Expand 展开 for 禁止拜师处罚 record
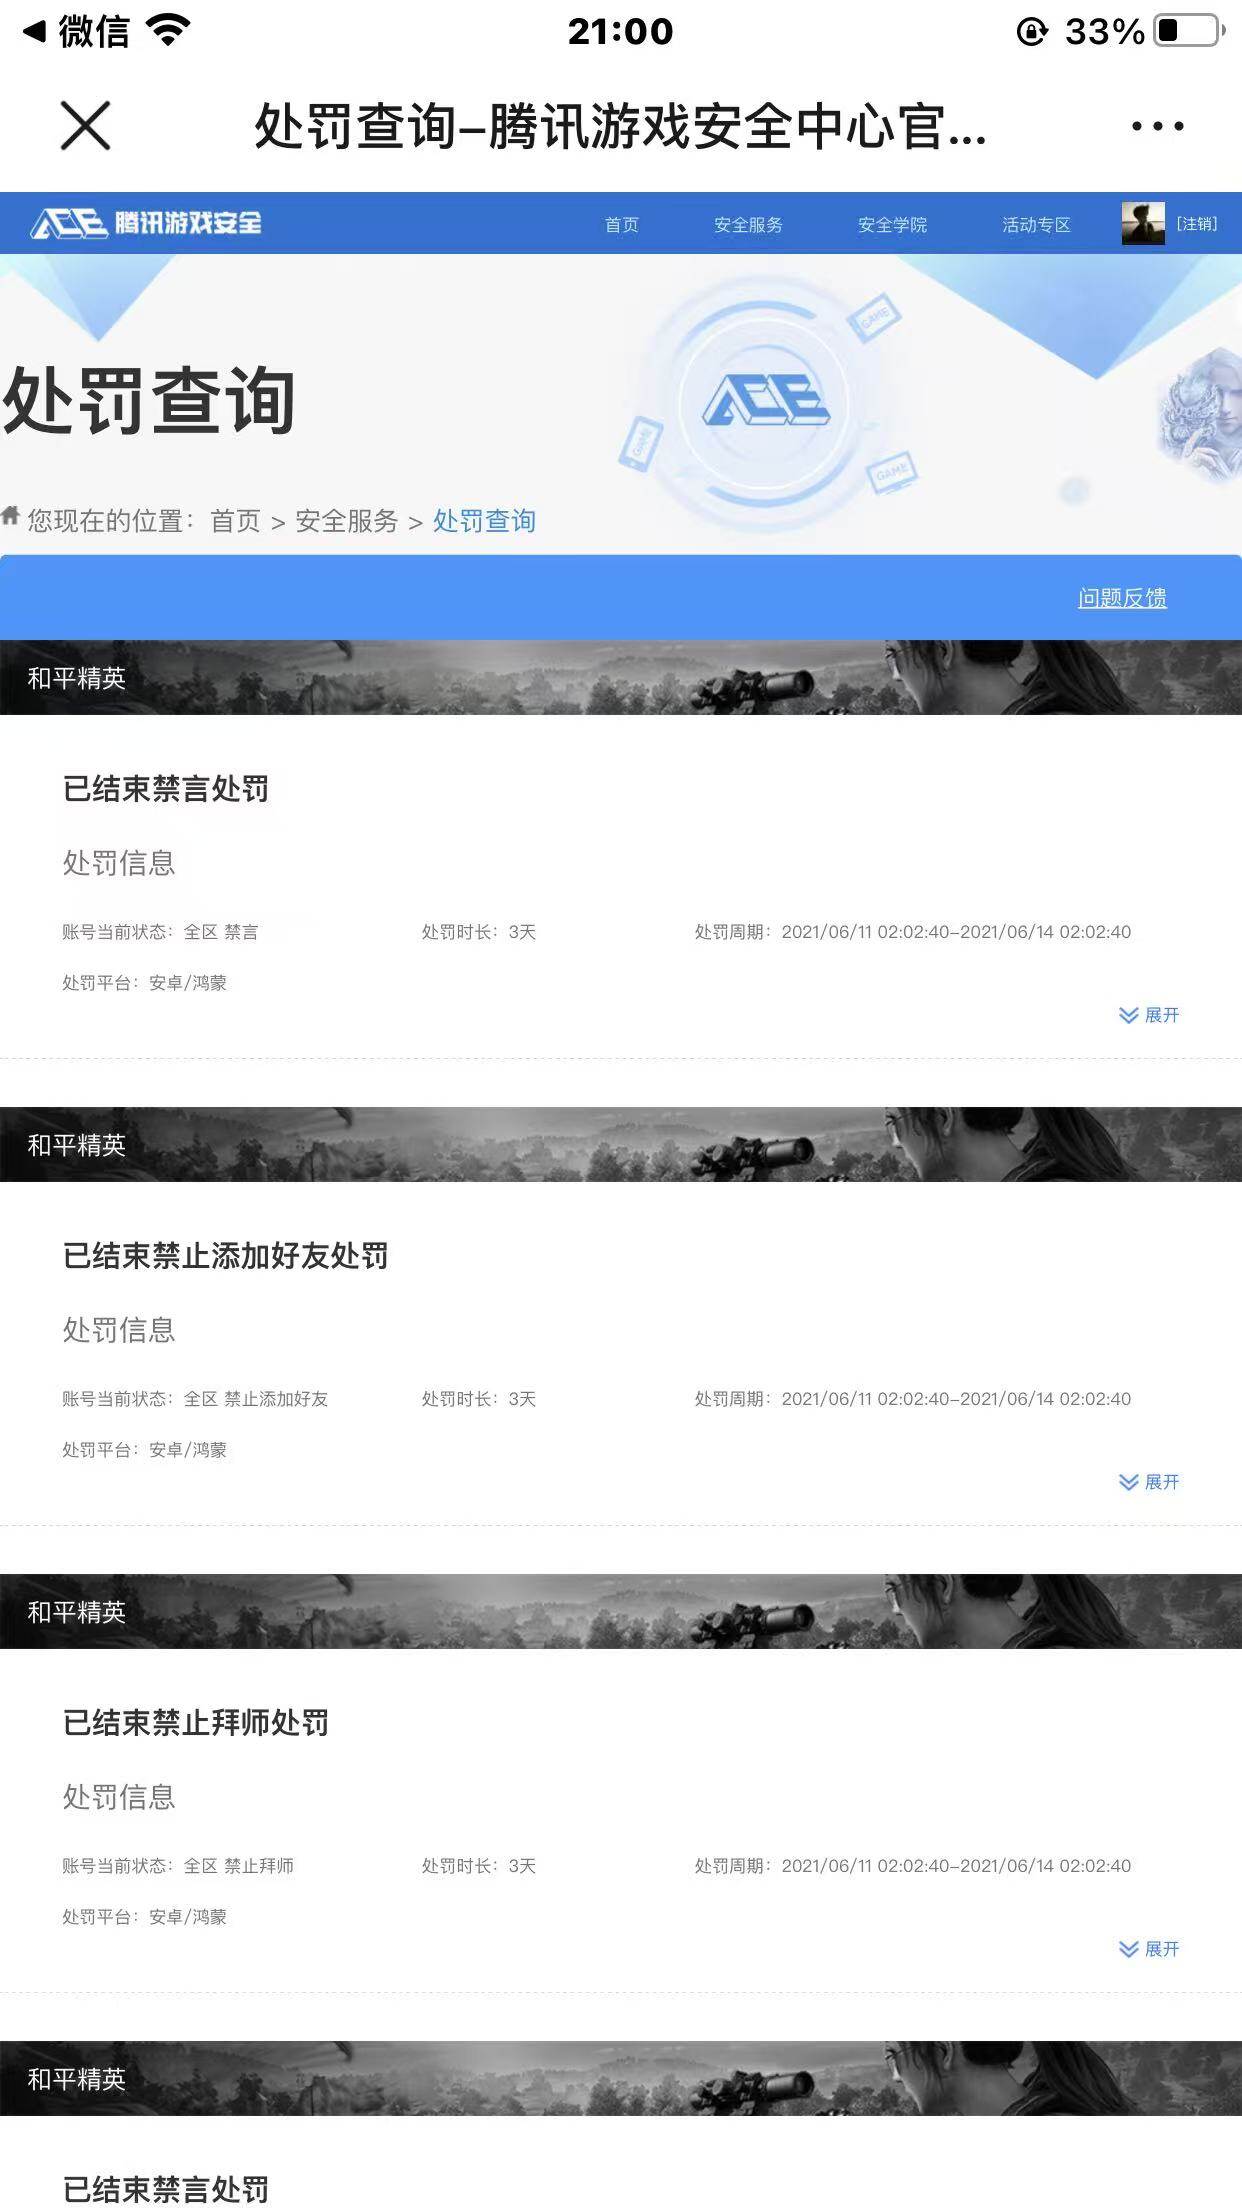This screenshot has width=1242, height=2208. click(1149, 1949)
